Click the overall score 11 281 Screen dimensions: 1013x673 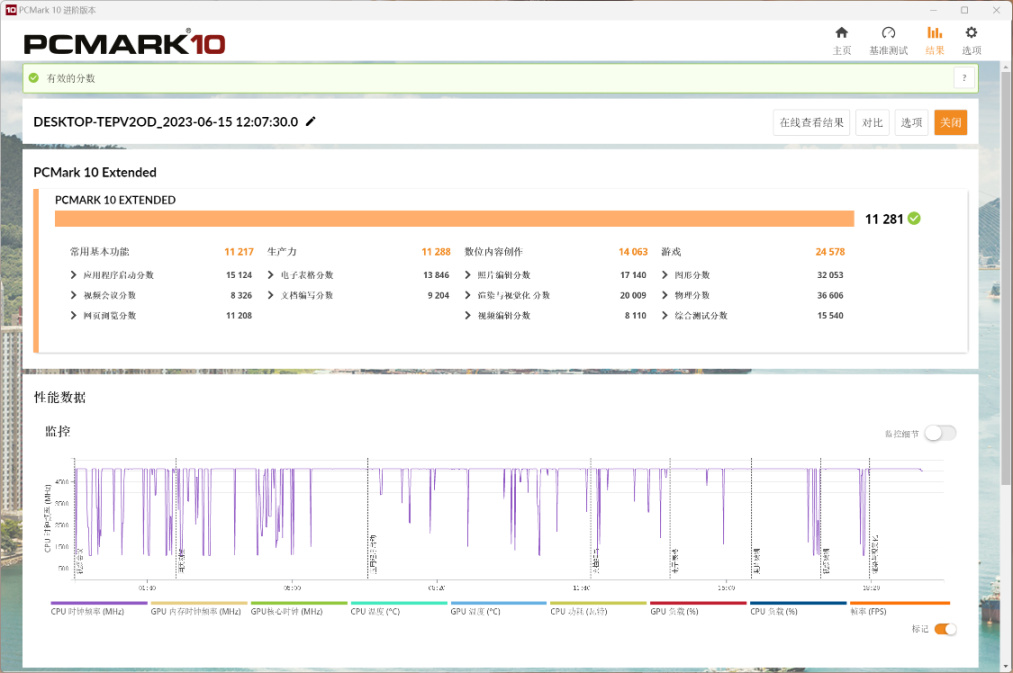tap(884, 219)
